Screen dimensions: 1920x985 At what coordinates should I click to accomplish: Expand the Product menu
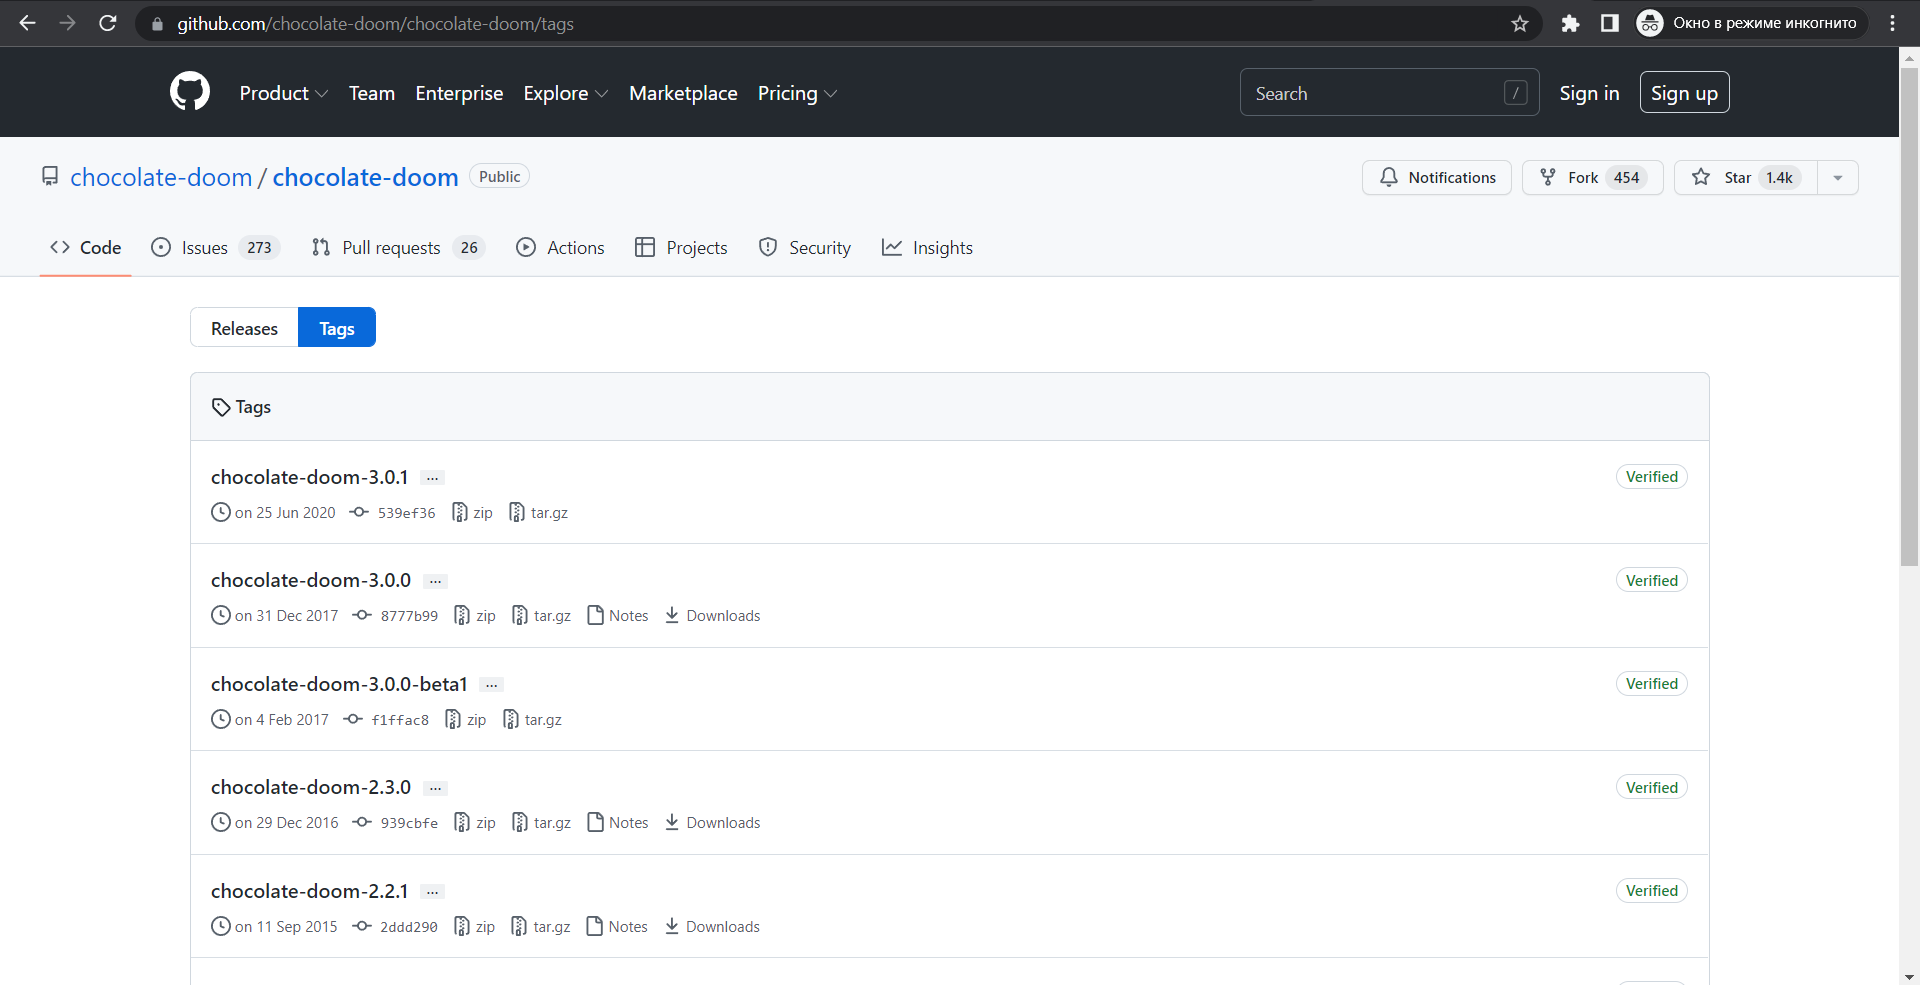click(283, 92)
